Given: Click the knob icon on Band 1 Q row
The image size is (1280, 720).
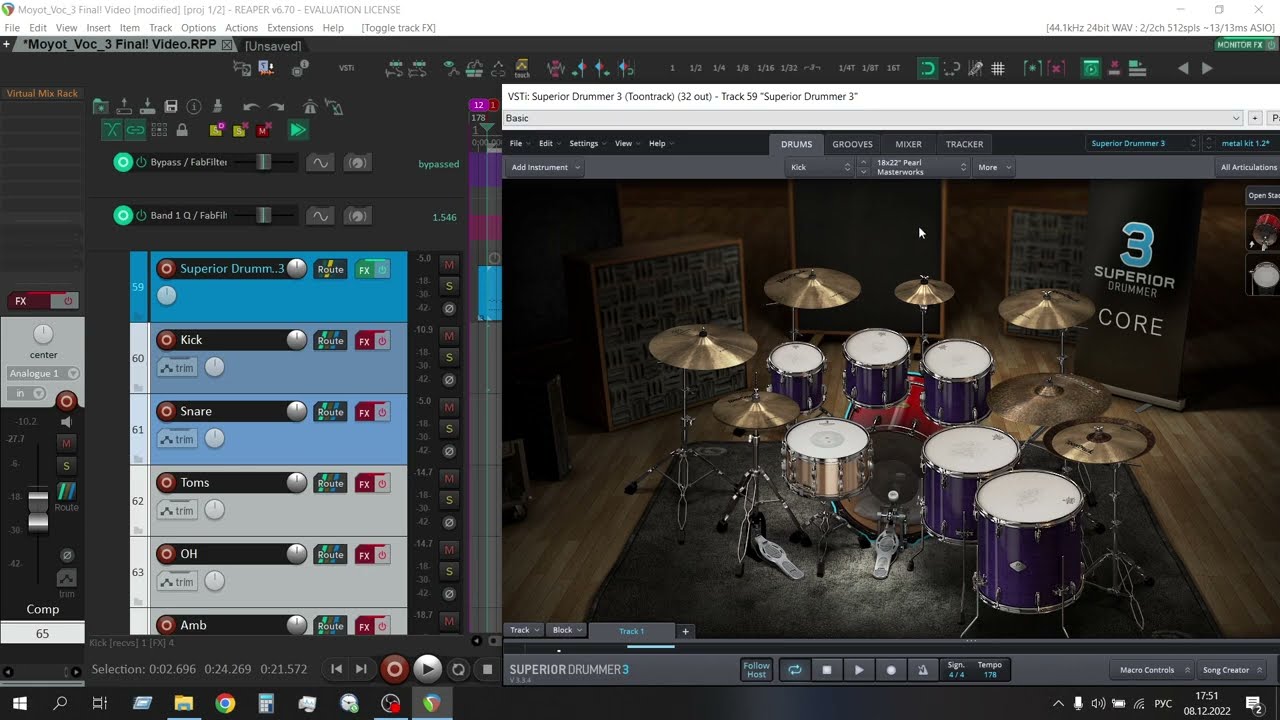Looking at the screenshot, I should pyautogui.click(x=357, y=216).
